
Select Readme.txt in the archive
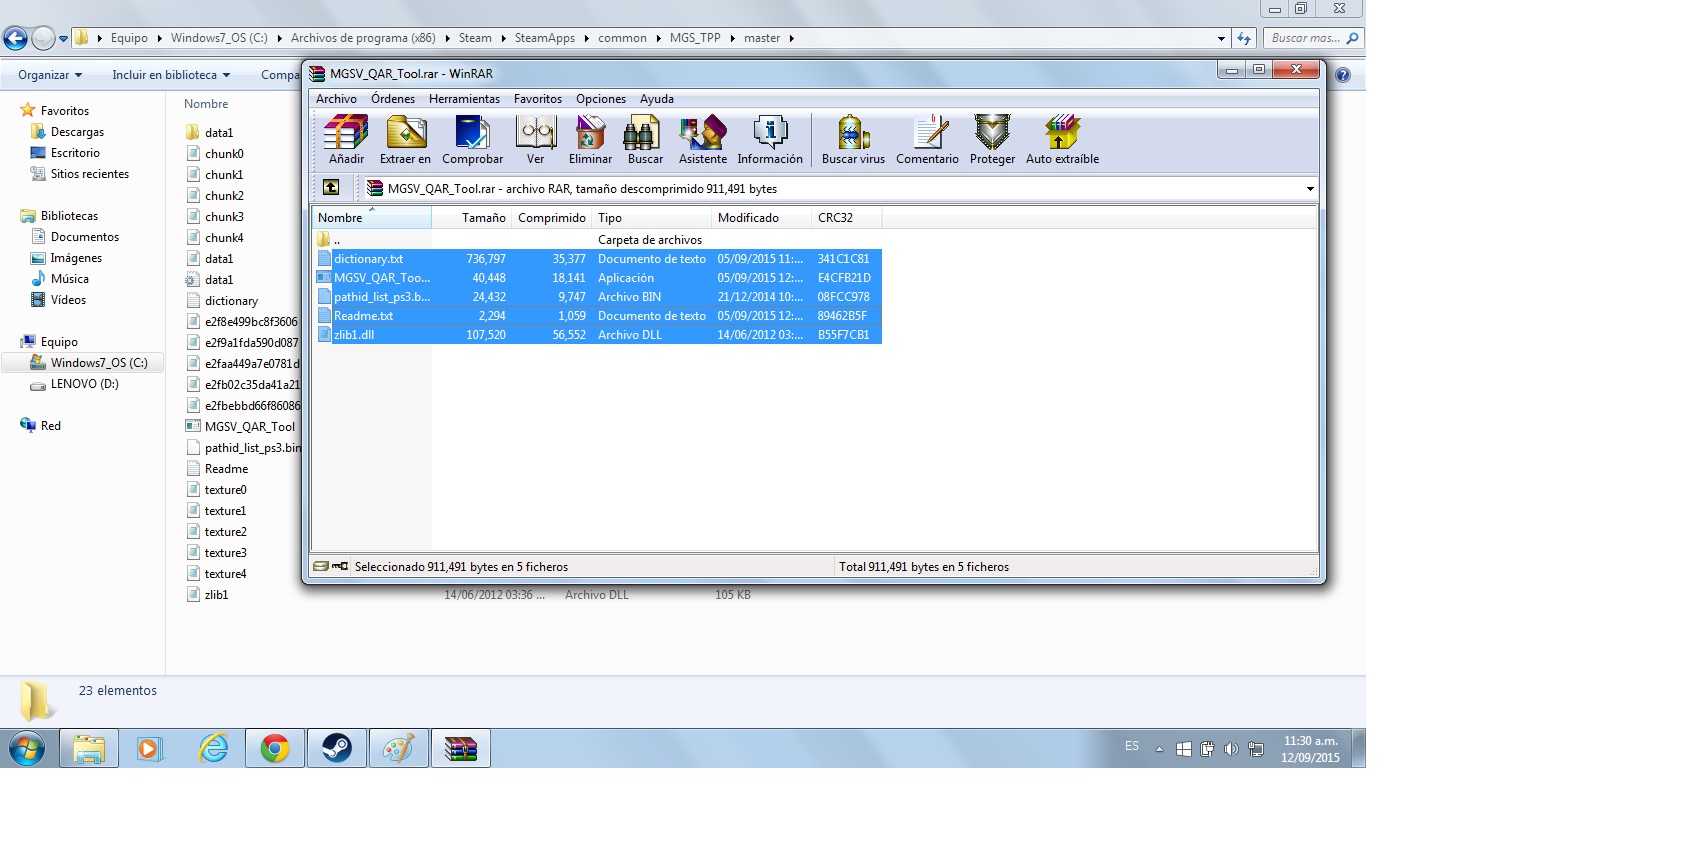pos(364,316)
